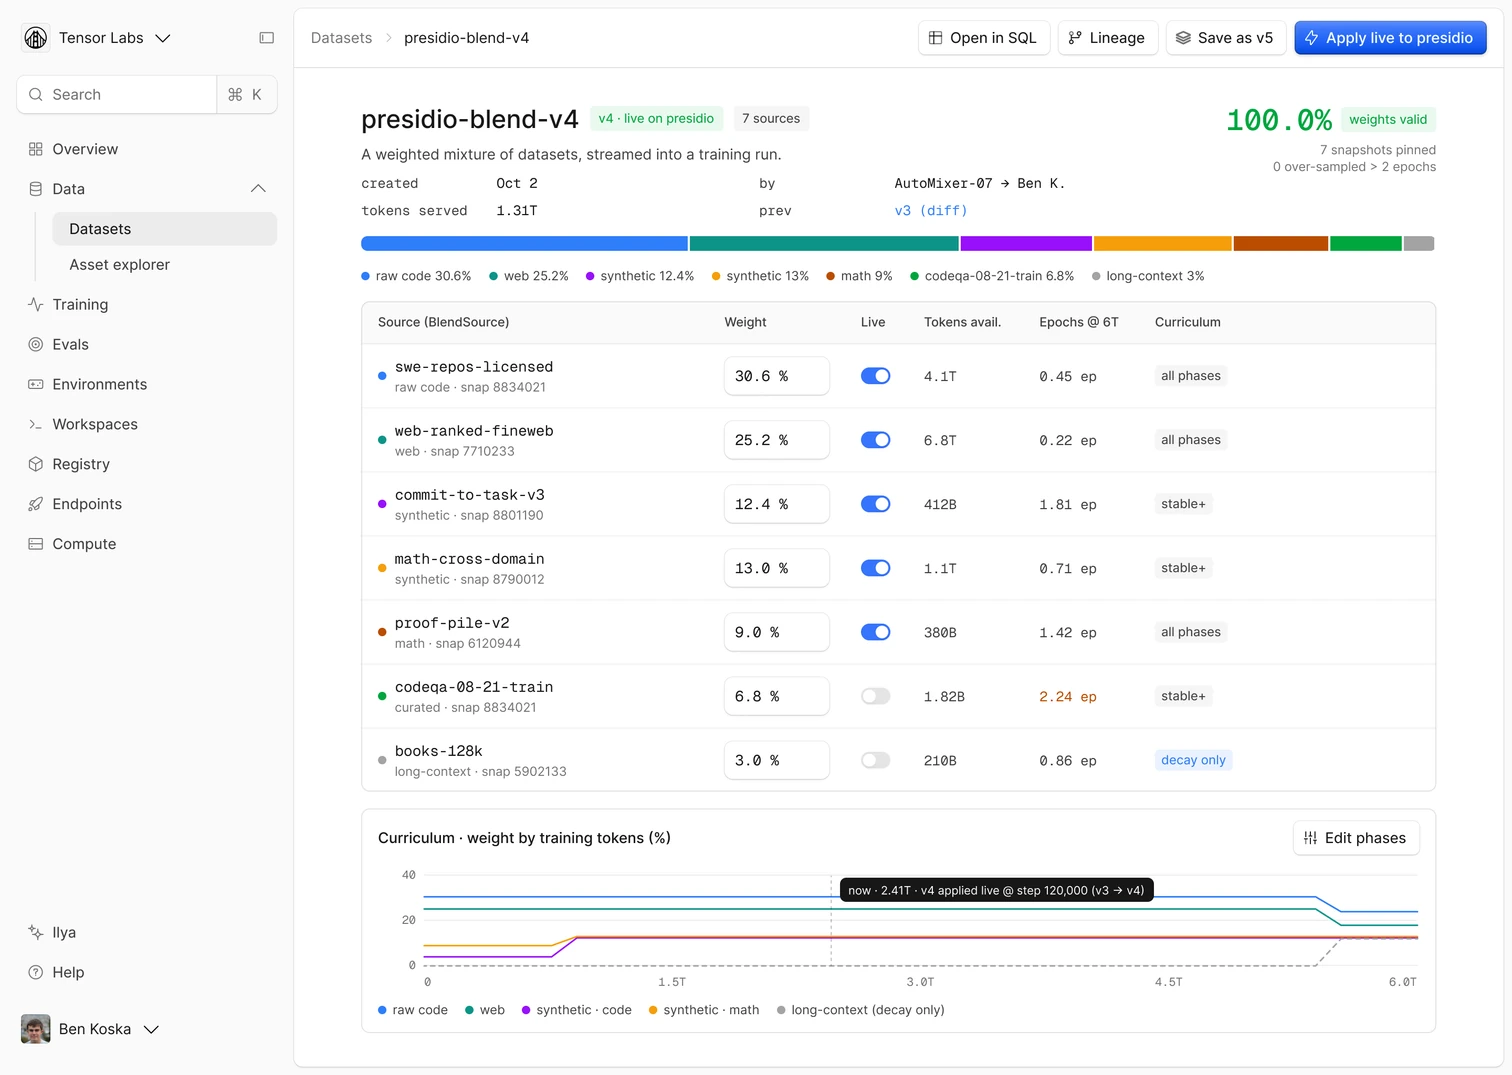The height and width of the screenshot is (1075, 1512).
Task: Click the Ilya sparkle icon
Action: point(36,932)
